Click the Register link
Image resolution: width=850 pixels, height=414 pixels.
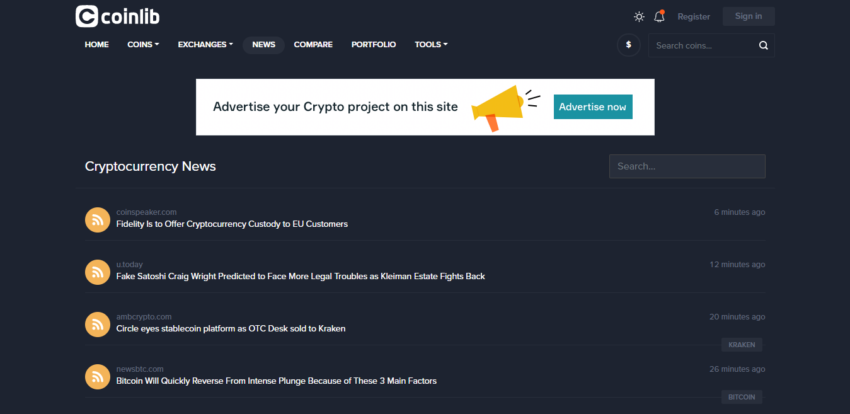[694, 17]
